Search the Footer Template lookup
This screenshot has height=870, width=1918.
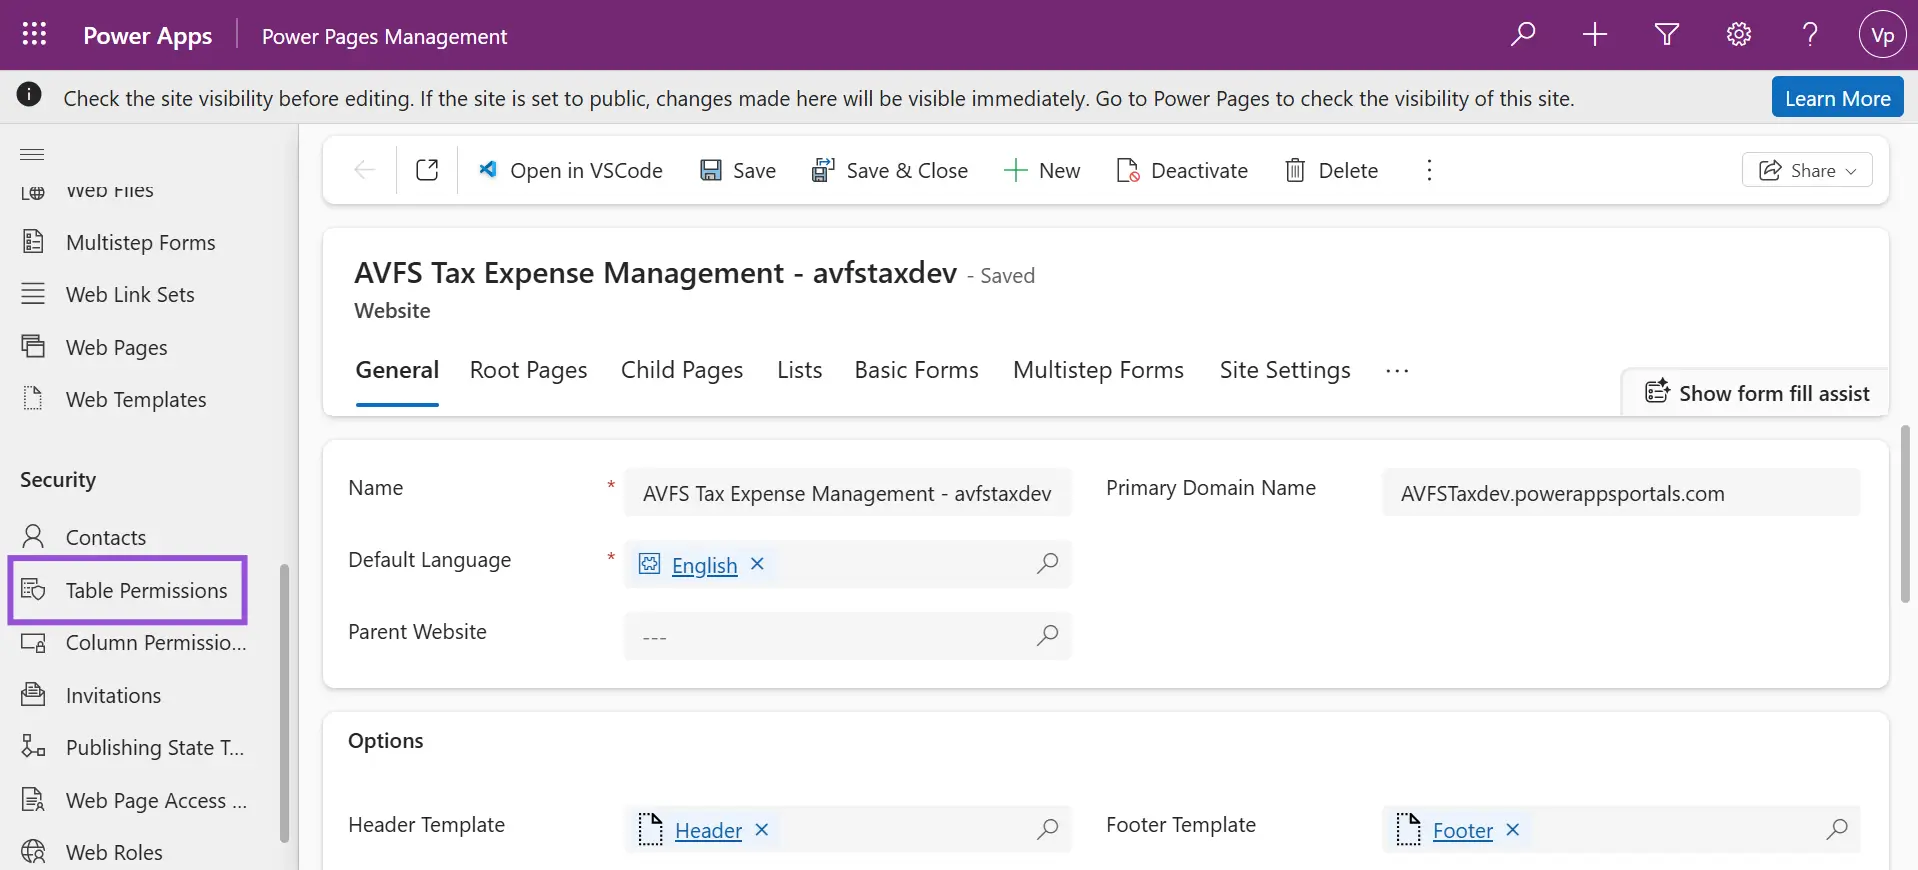coord(1837,829)
